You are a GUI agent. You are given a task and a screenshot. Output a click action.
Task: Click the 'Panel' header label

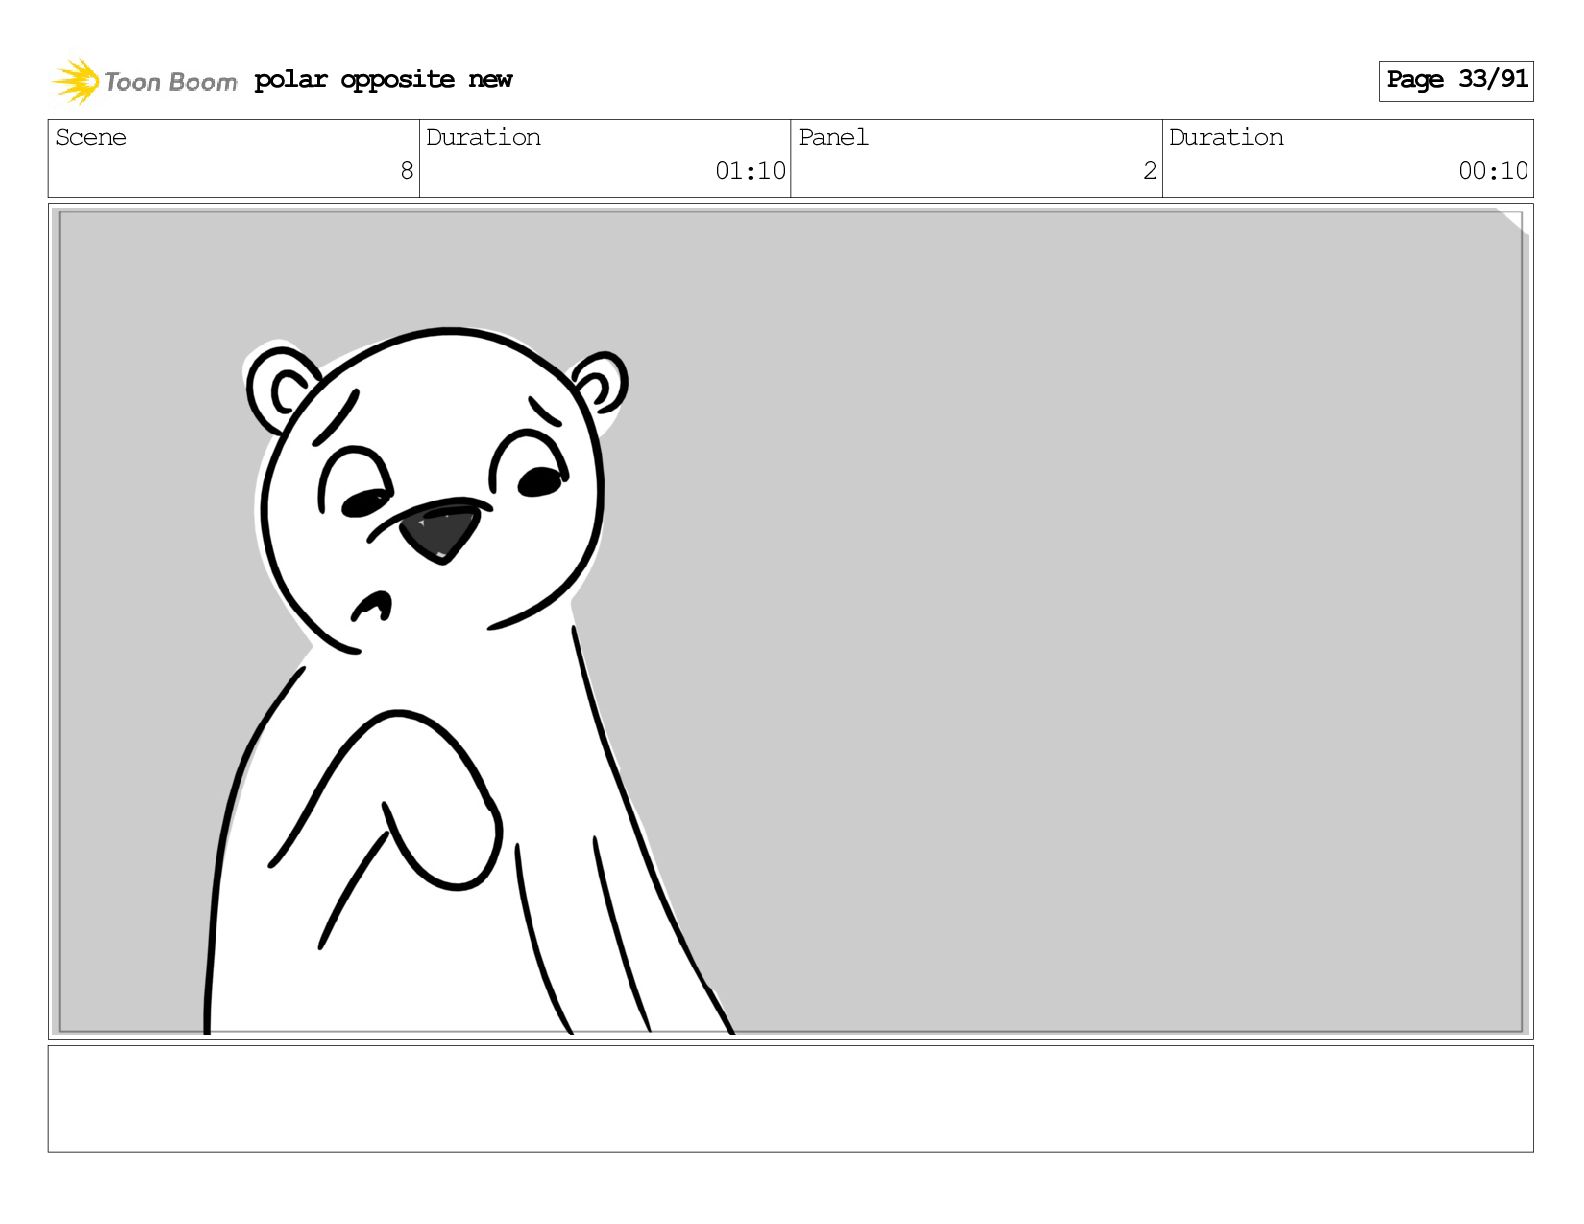833,137
